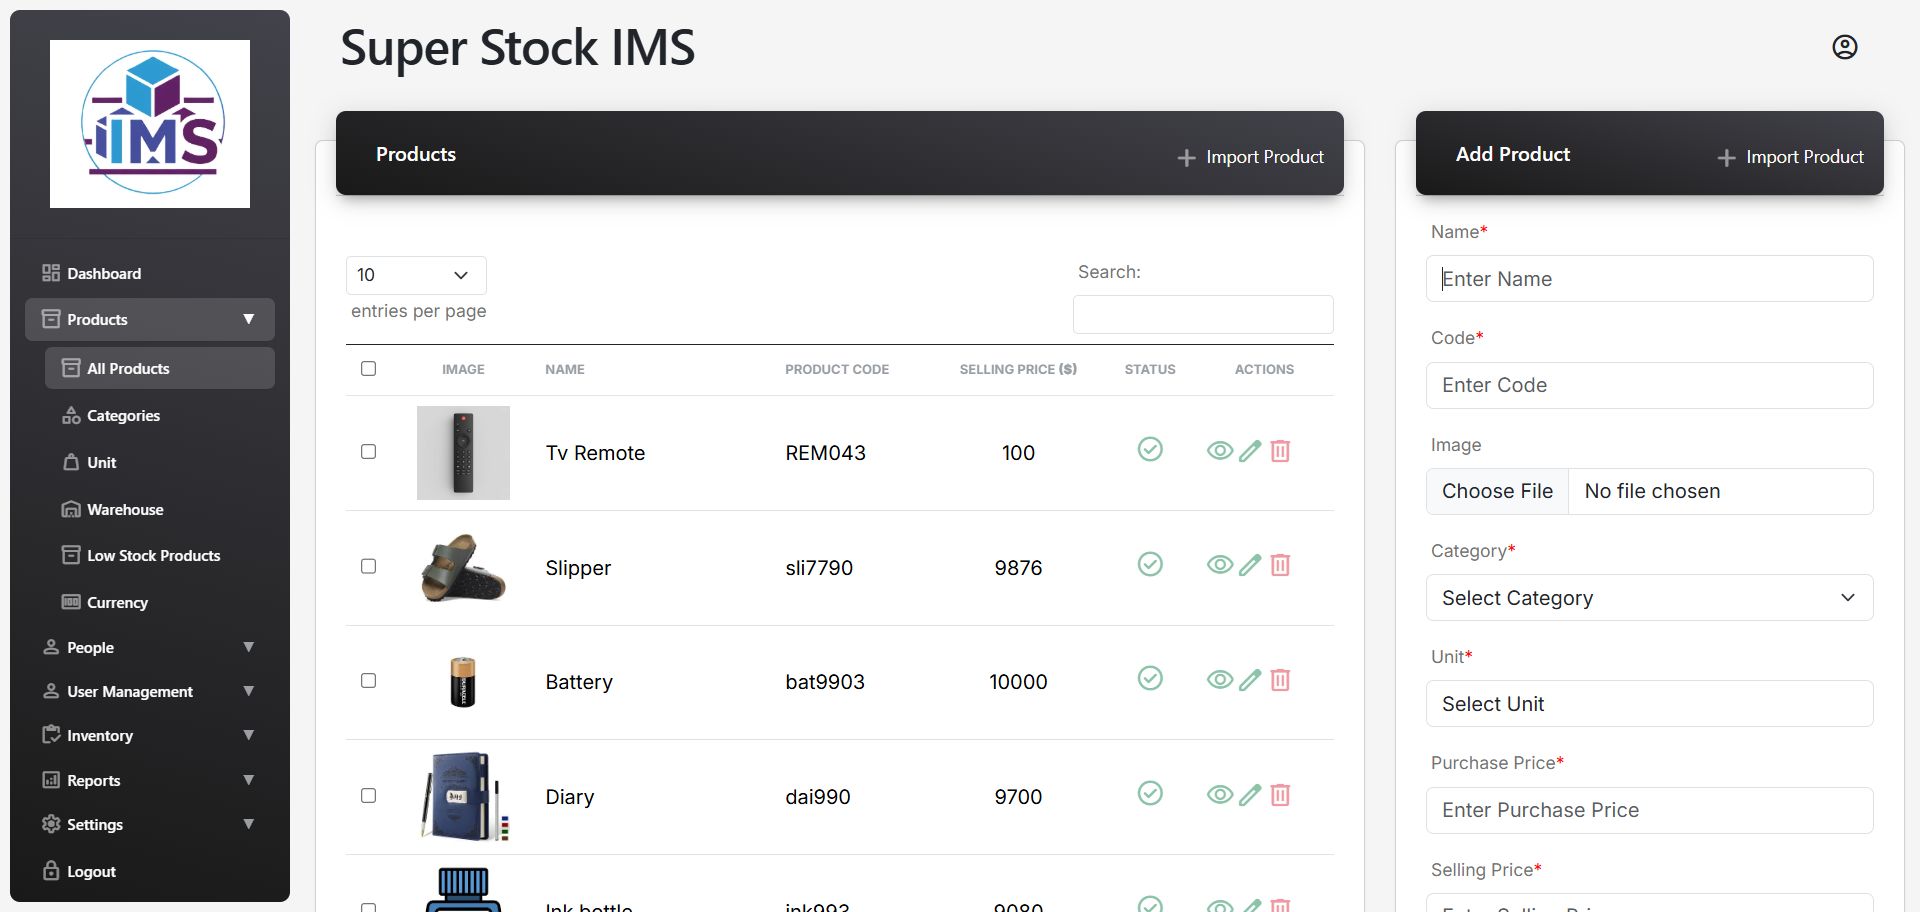Click the Diary status checkmark icon
Viewport: 1920px width, 912px height.
(x=1150, y=794)
